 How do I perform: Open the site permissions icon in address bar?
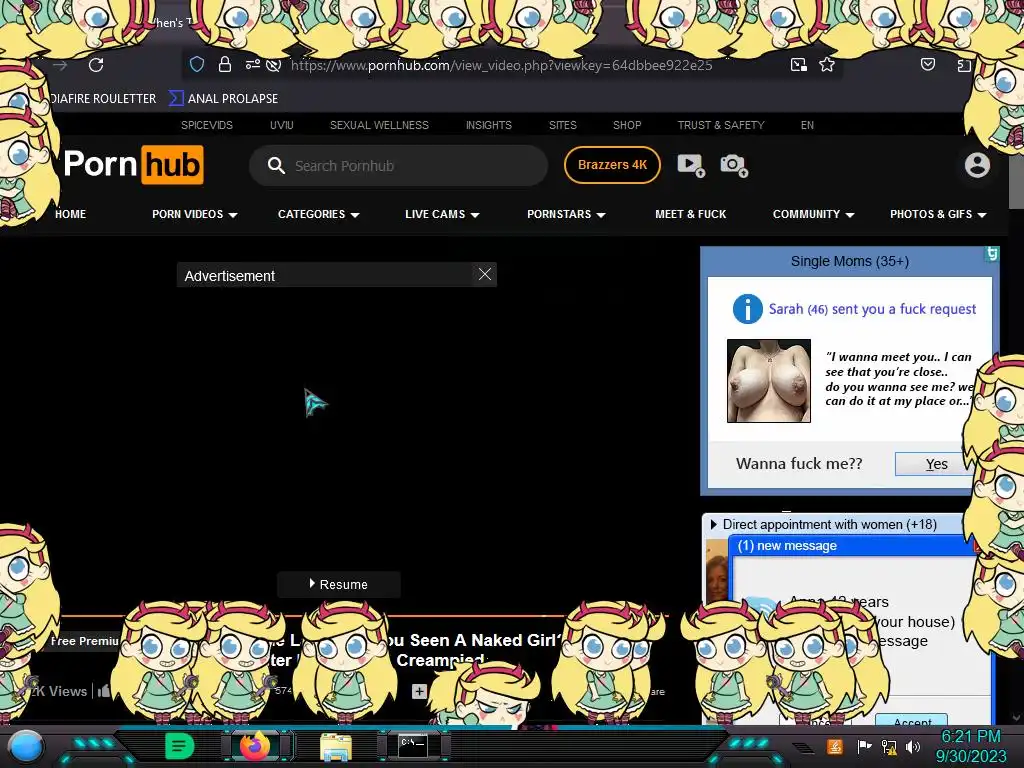(252, 64)
